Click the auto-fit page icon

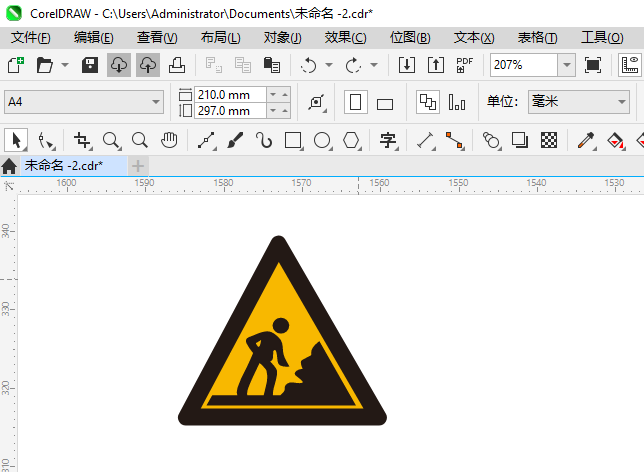317,102
